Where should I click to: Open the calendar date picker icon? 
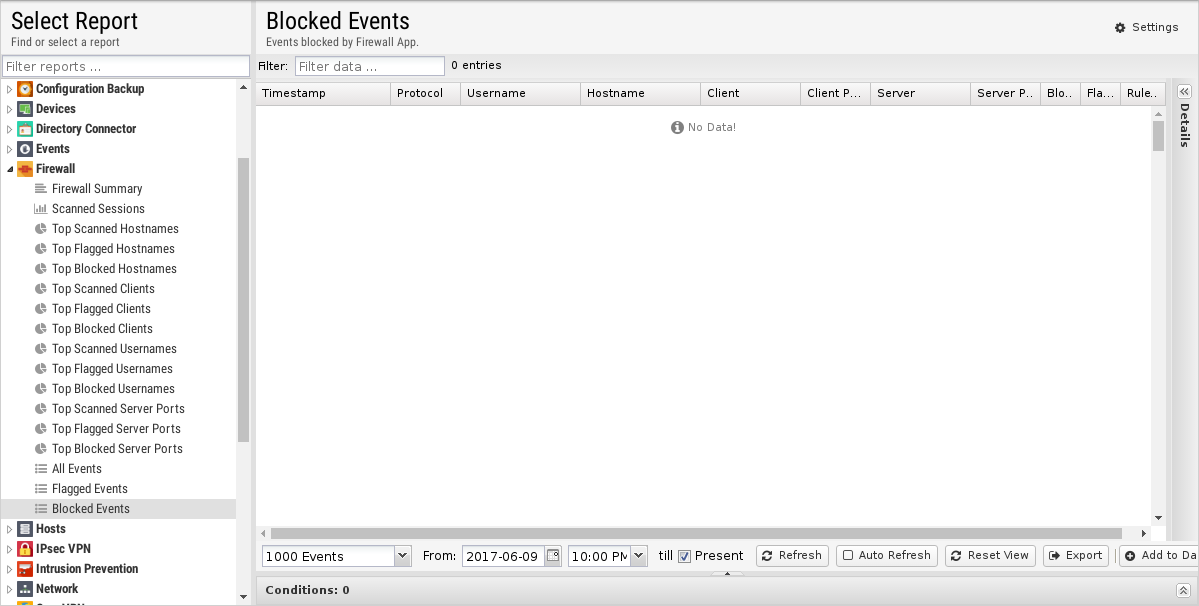click(552, 556)
